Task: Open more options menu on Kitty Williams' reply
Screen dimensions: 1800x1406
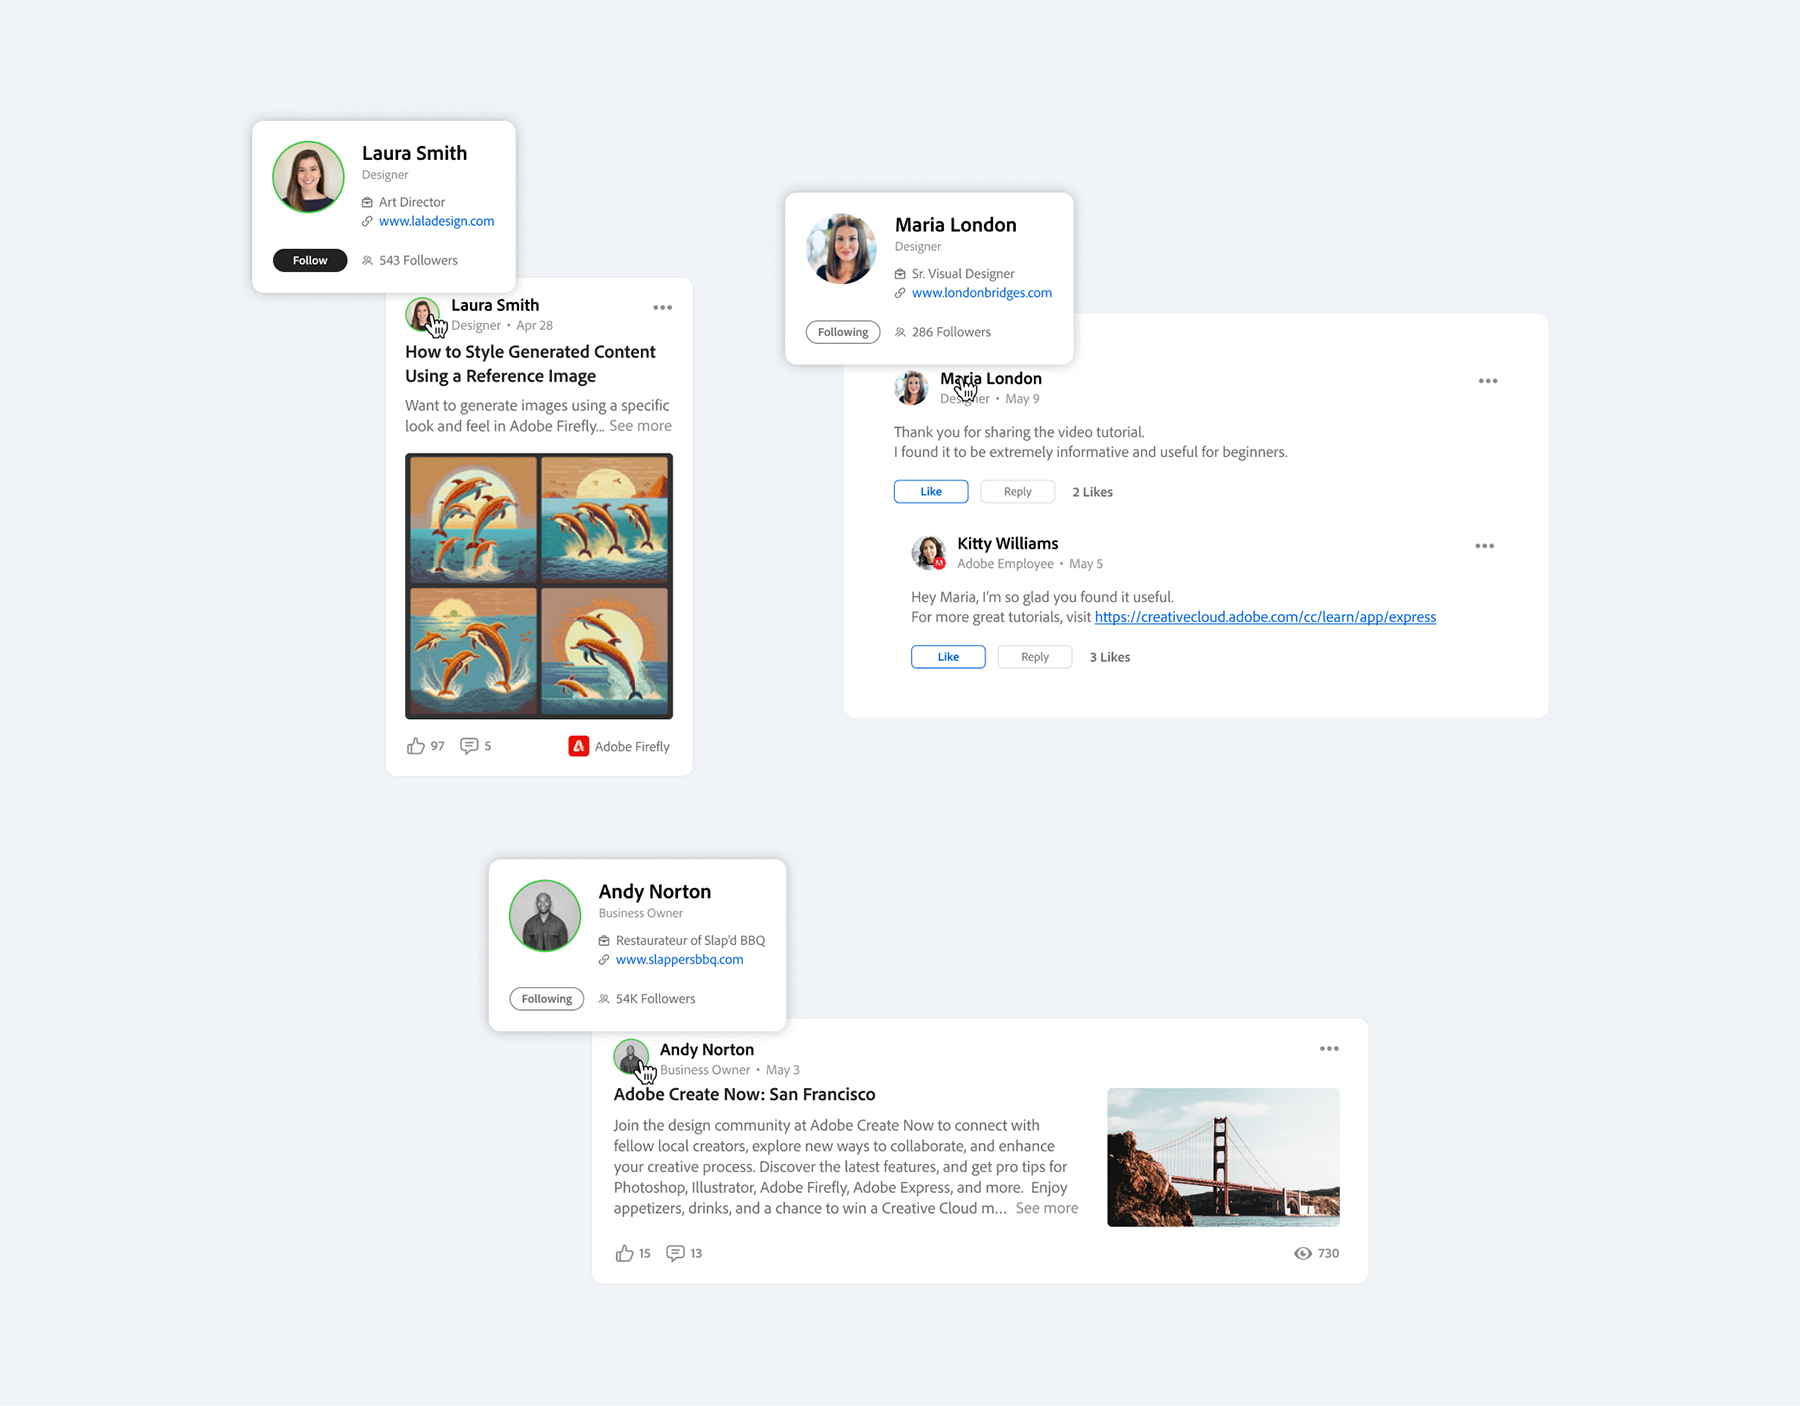Action: point(1484,546)
